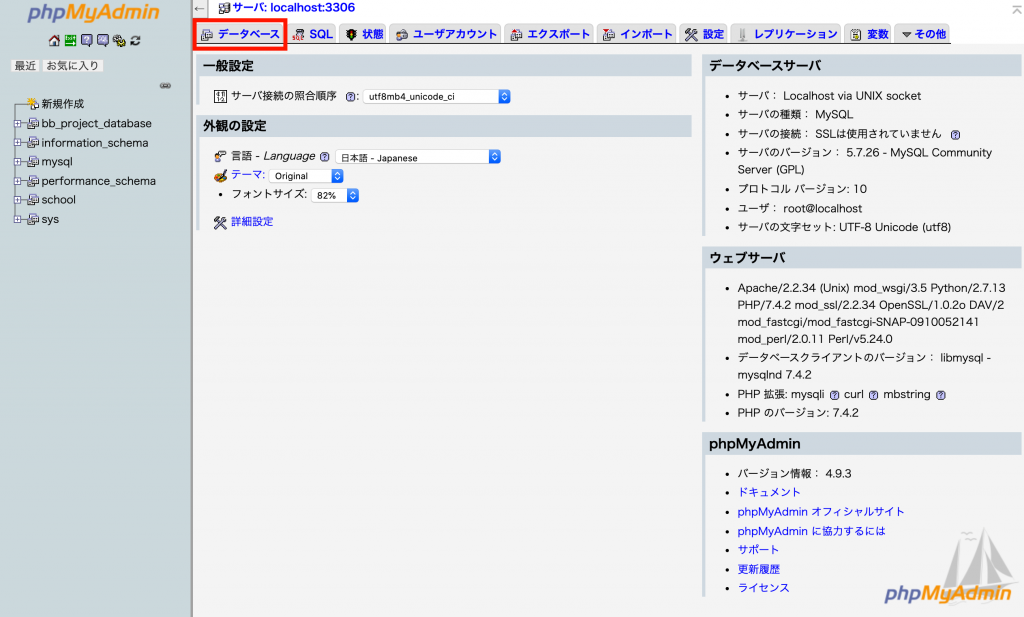Image resolution: width=1024 pixels, height=617 pixels.
Task: Switch to the SQL tab
Action: click(x=312, y=34)
